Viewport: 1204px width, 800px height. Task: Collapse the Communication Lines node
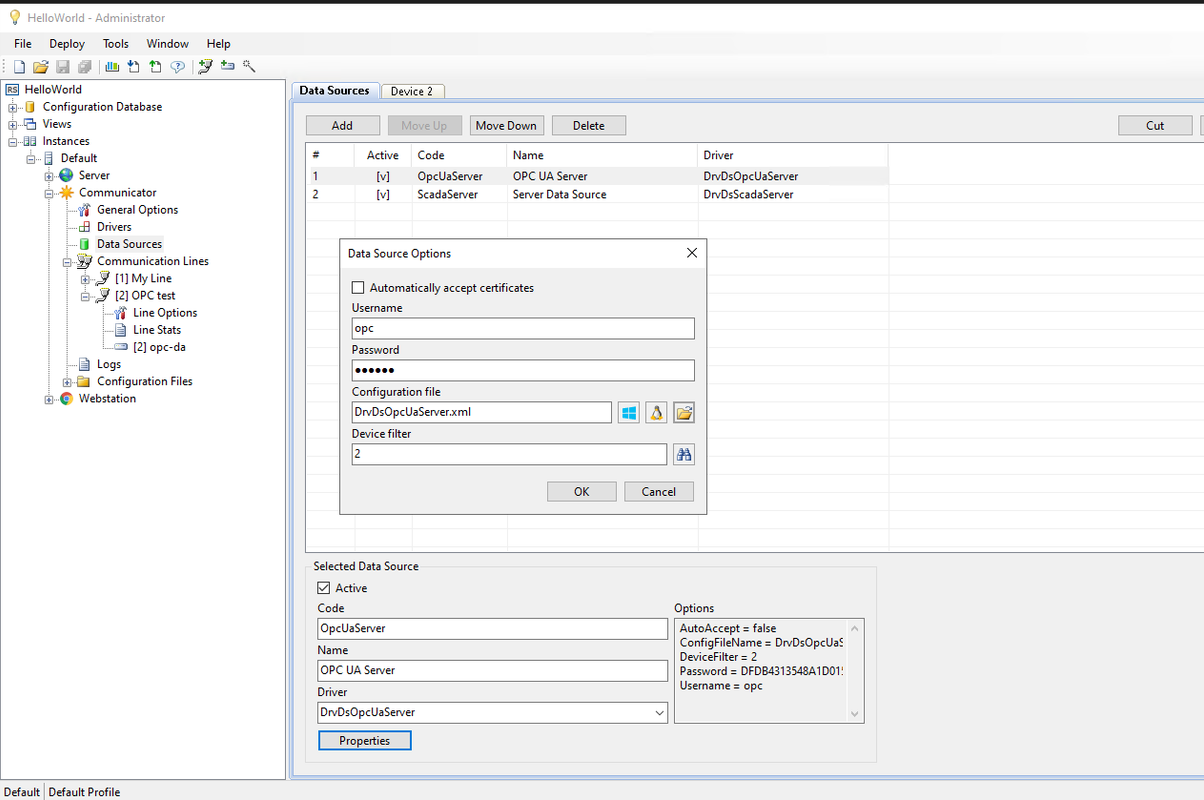(67, 261)
